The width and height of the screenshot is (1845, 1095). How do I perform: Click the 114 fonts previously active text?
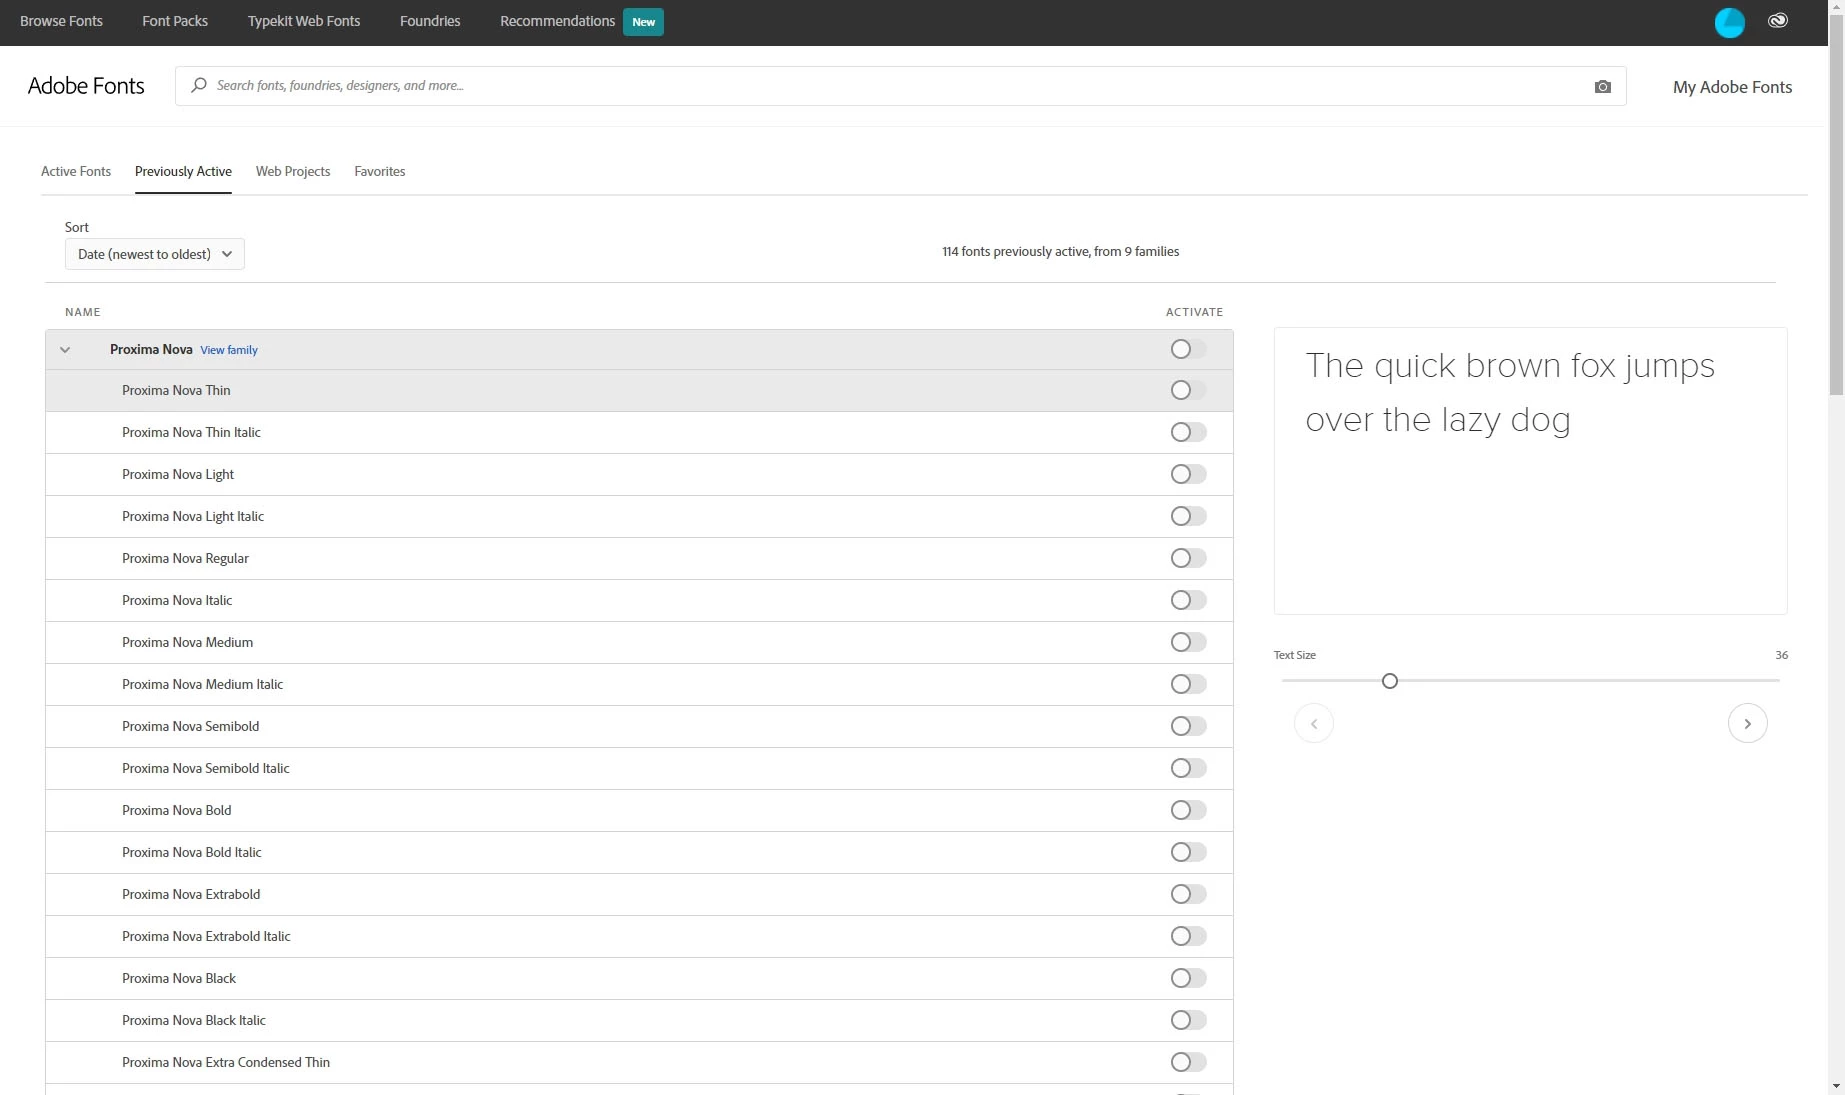[x=1060, y=251]
